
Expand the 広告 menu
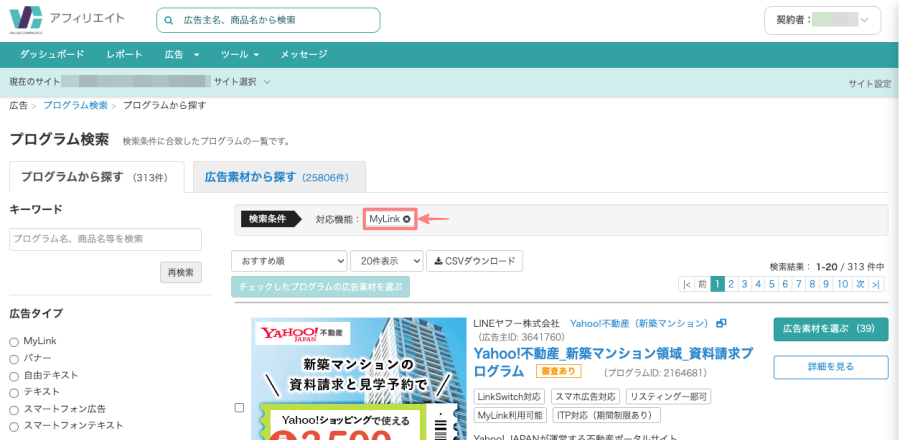coord(181,54)
